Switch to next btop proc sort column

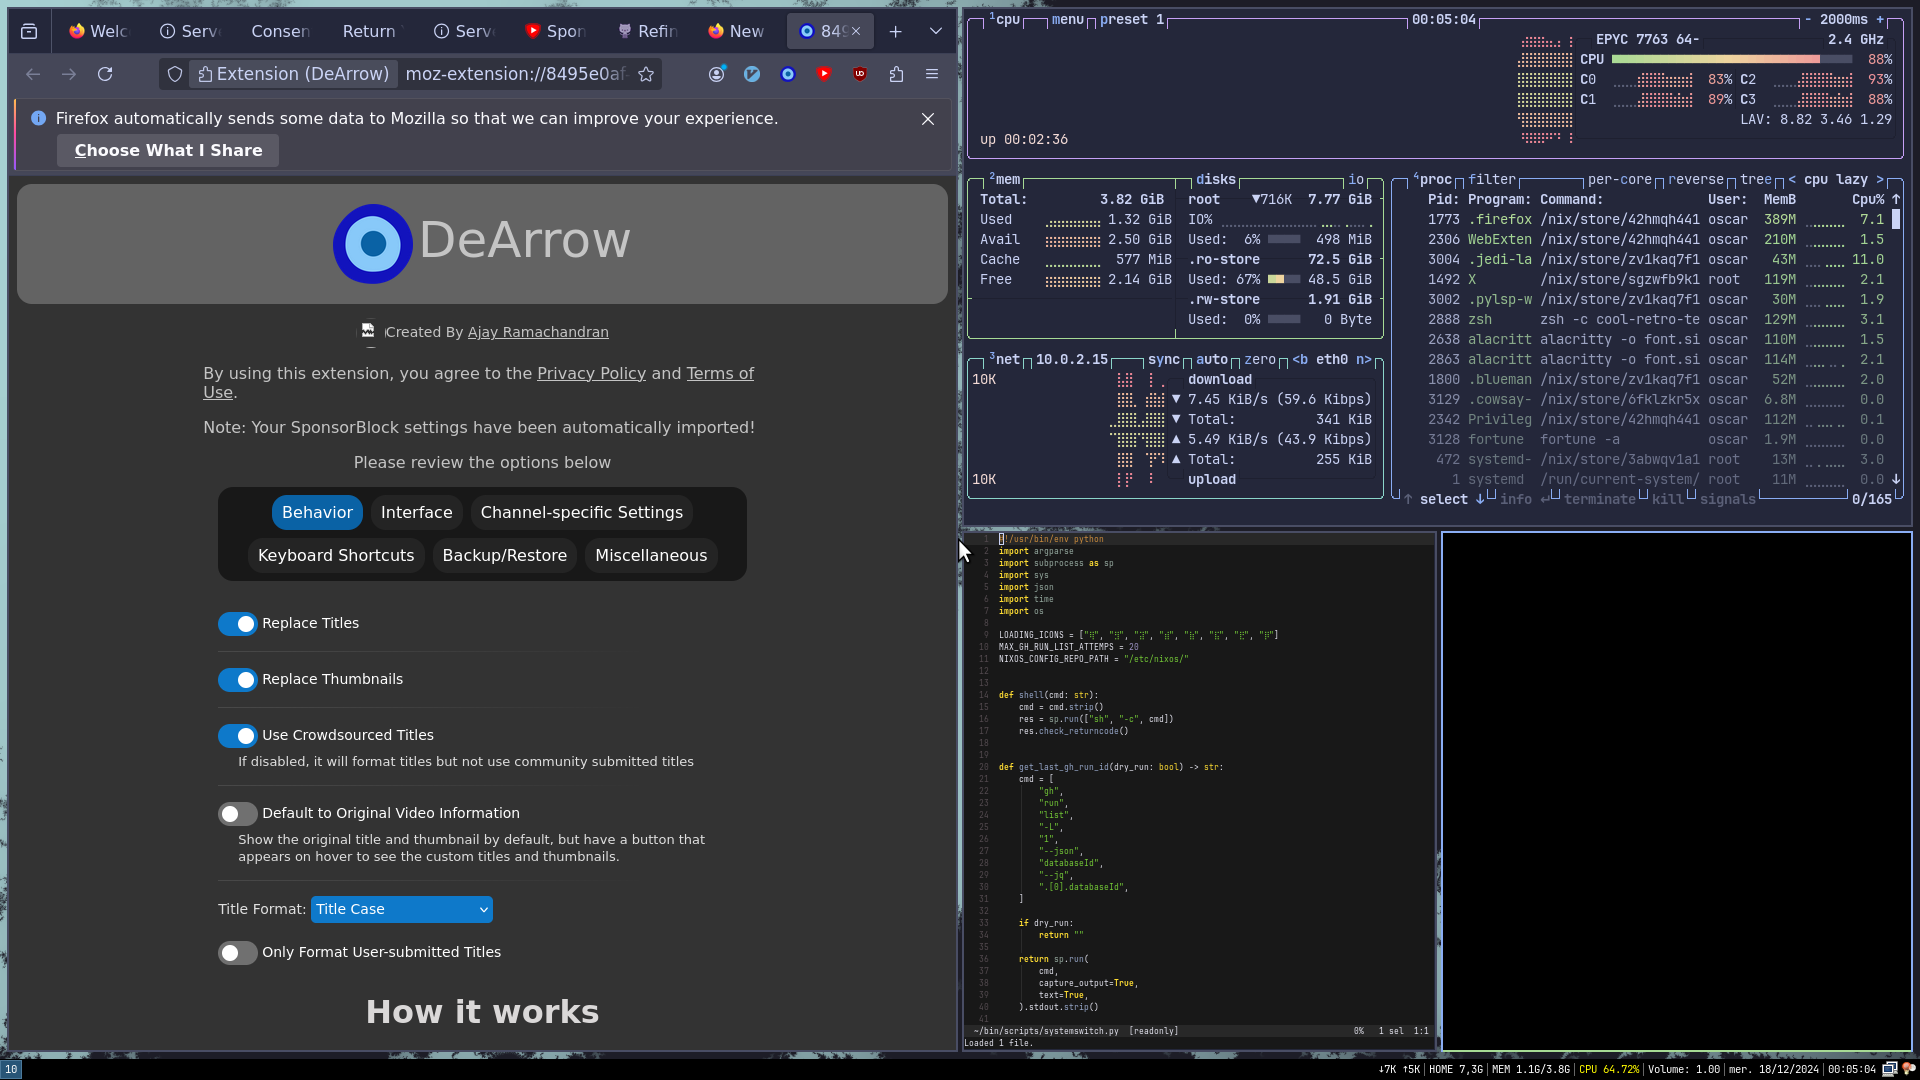[x=1880, y=180]
